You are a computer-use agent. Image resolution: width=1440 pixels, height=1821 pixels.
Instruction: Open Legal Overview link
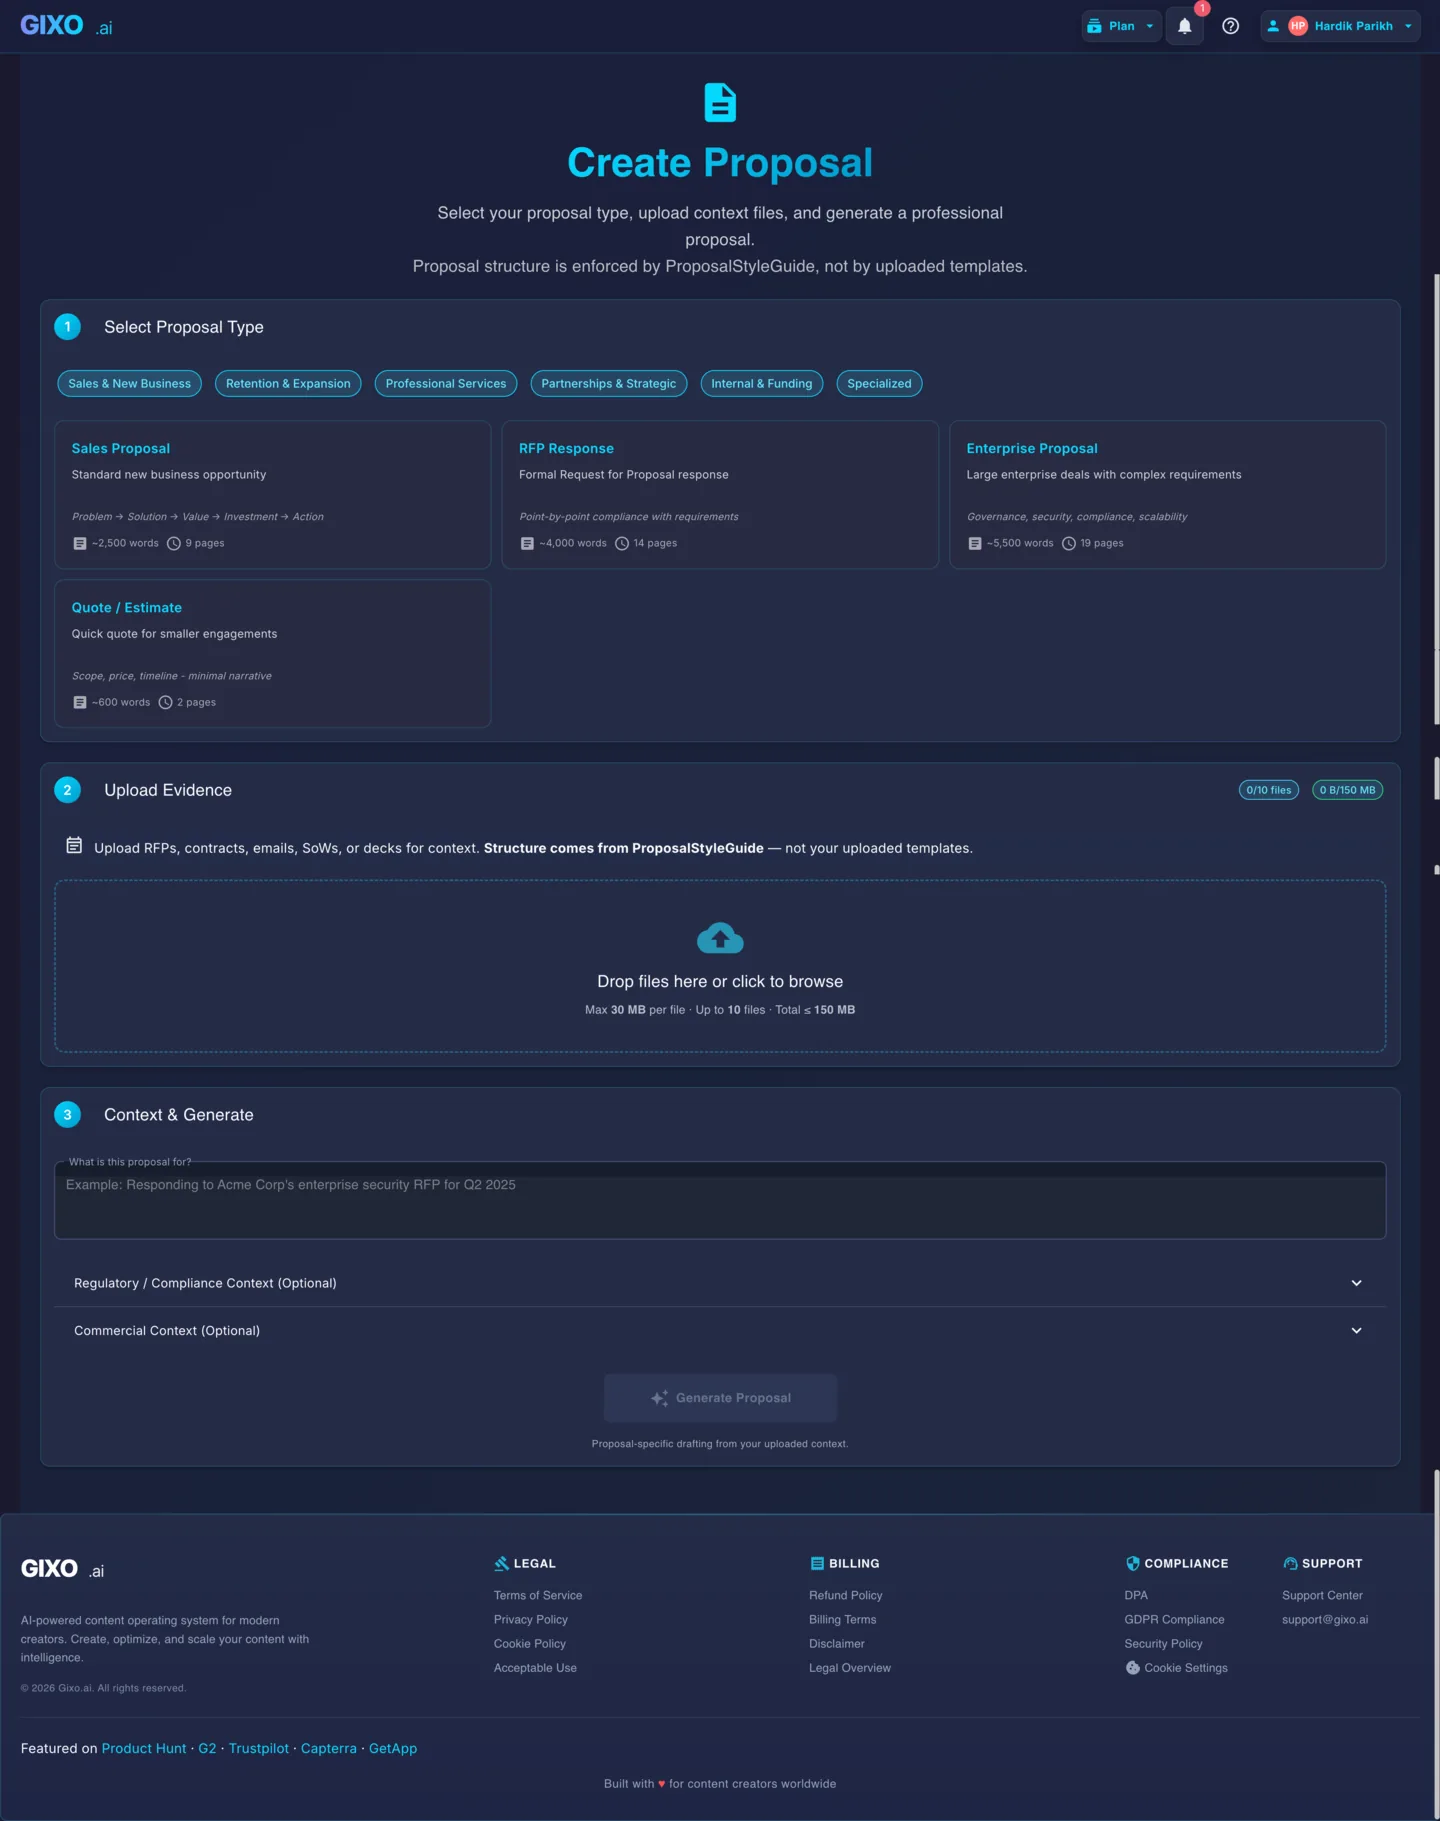pyautogui.click(x=849, y=1667)
